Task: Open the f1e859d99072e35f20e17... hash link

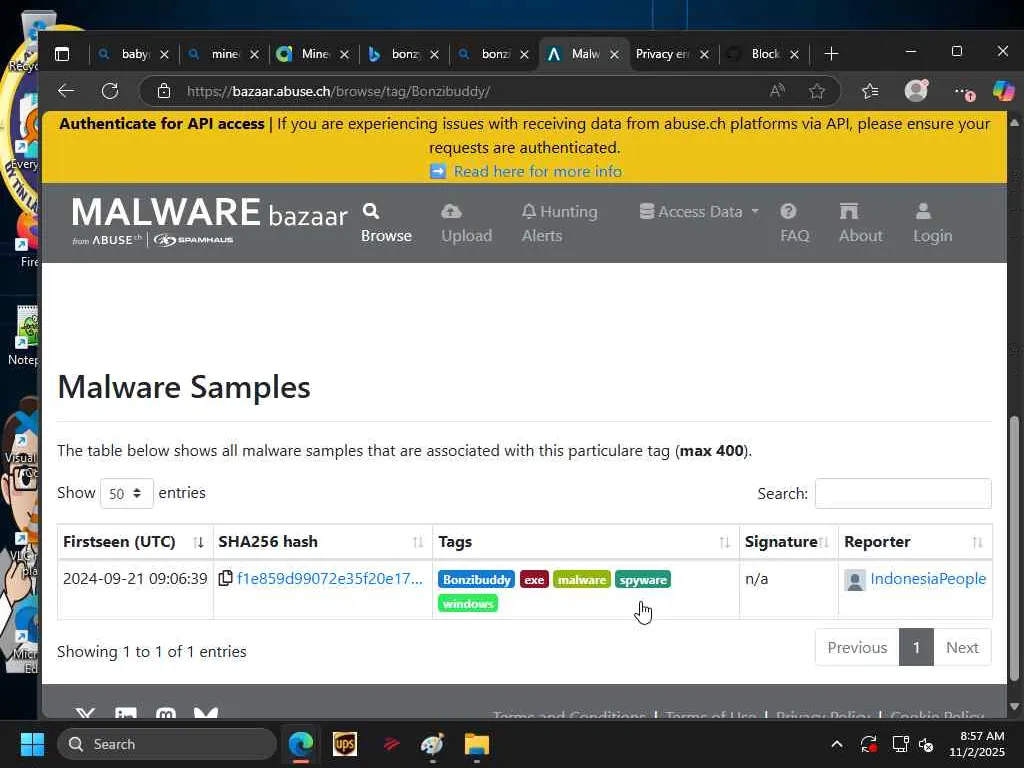Action: [329, 579]
